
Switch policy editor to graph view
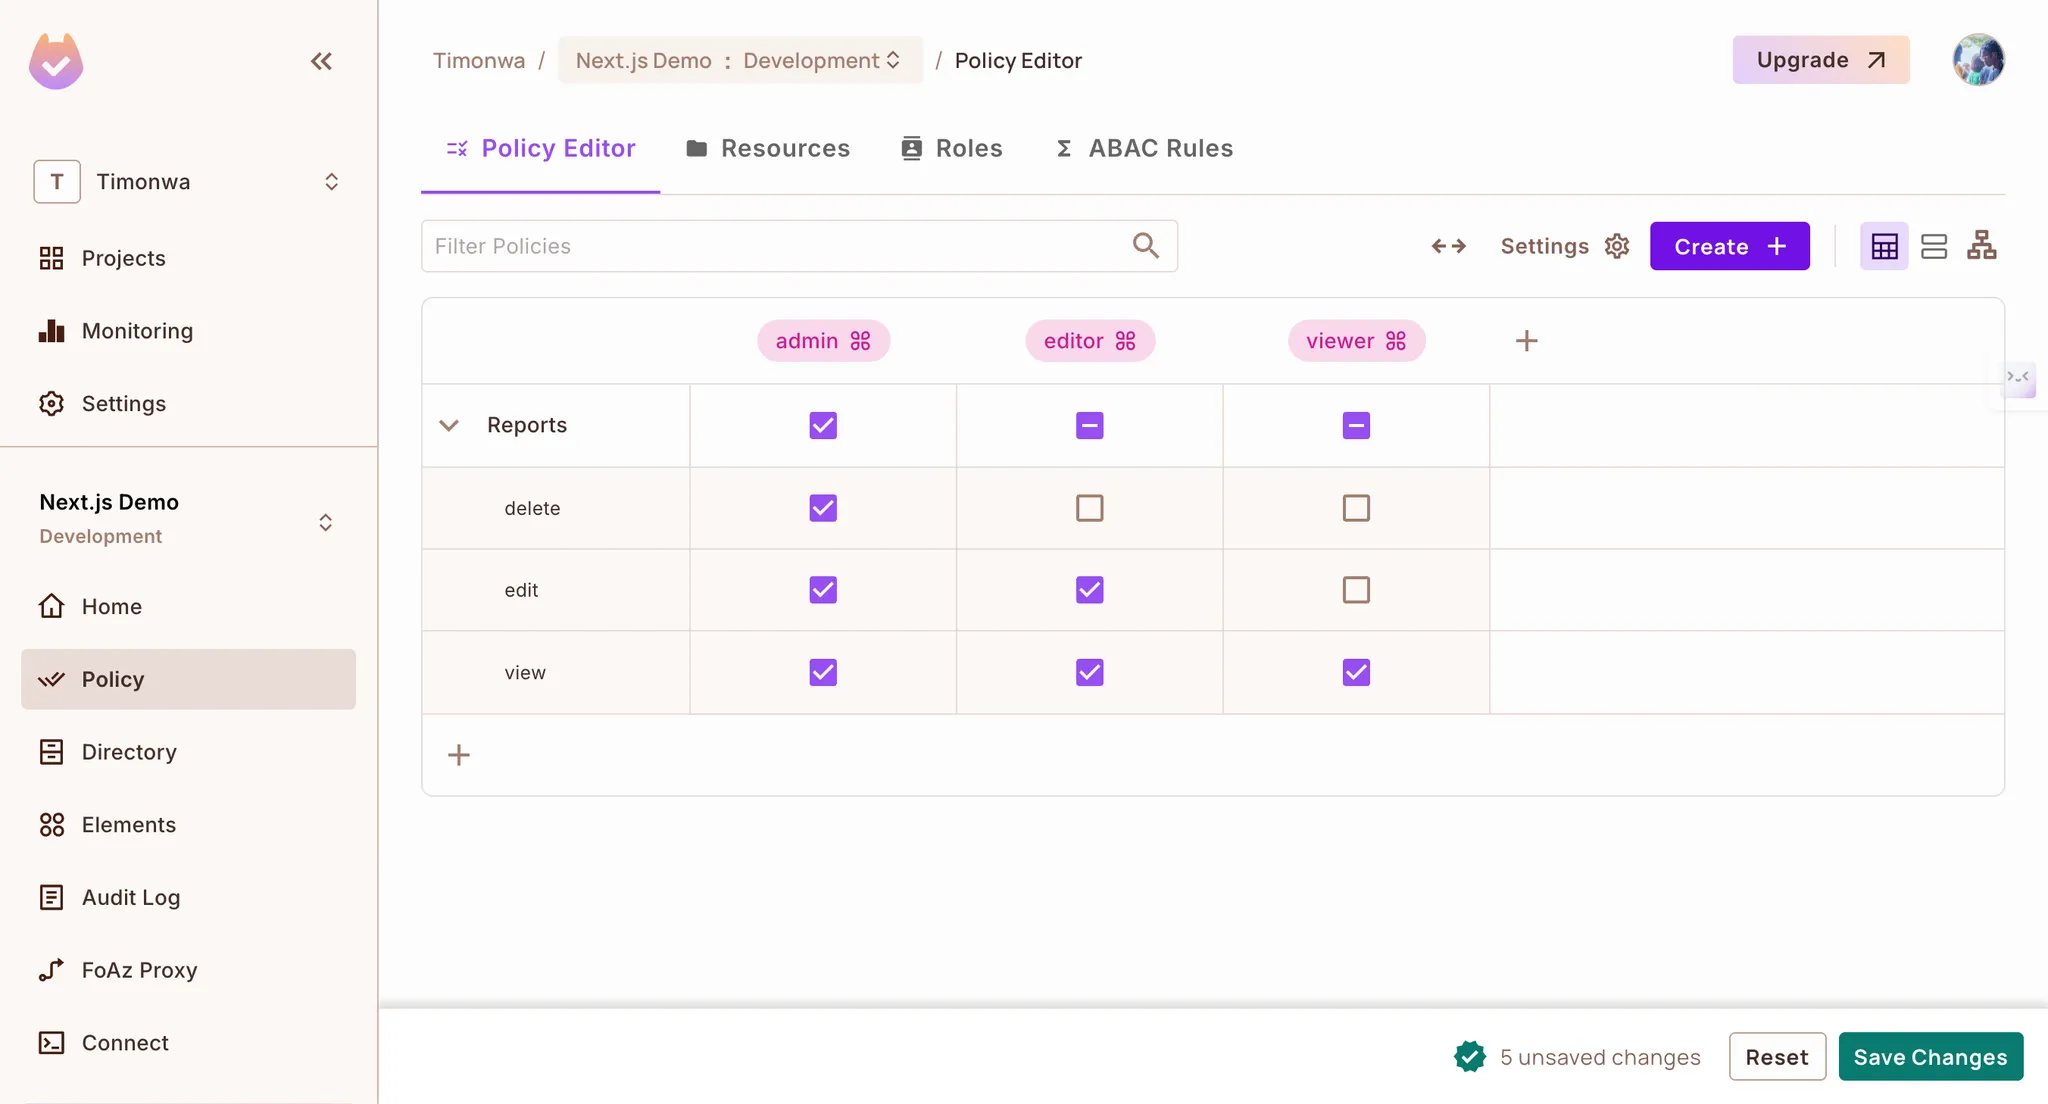pyautogui.click(x=1983, y=245)
